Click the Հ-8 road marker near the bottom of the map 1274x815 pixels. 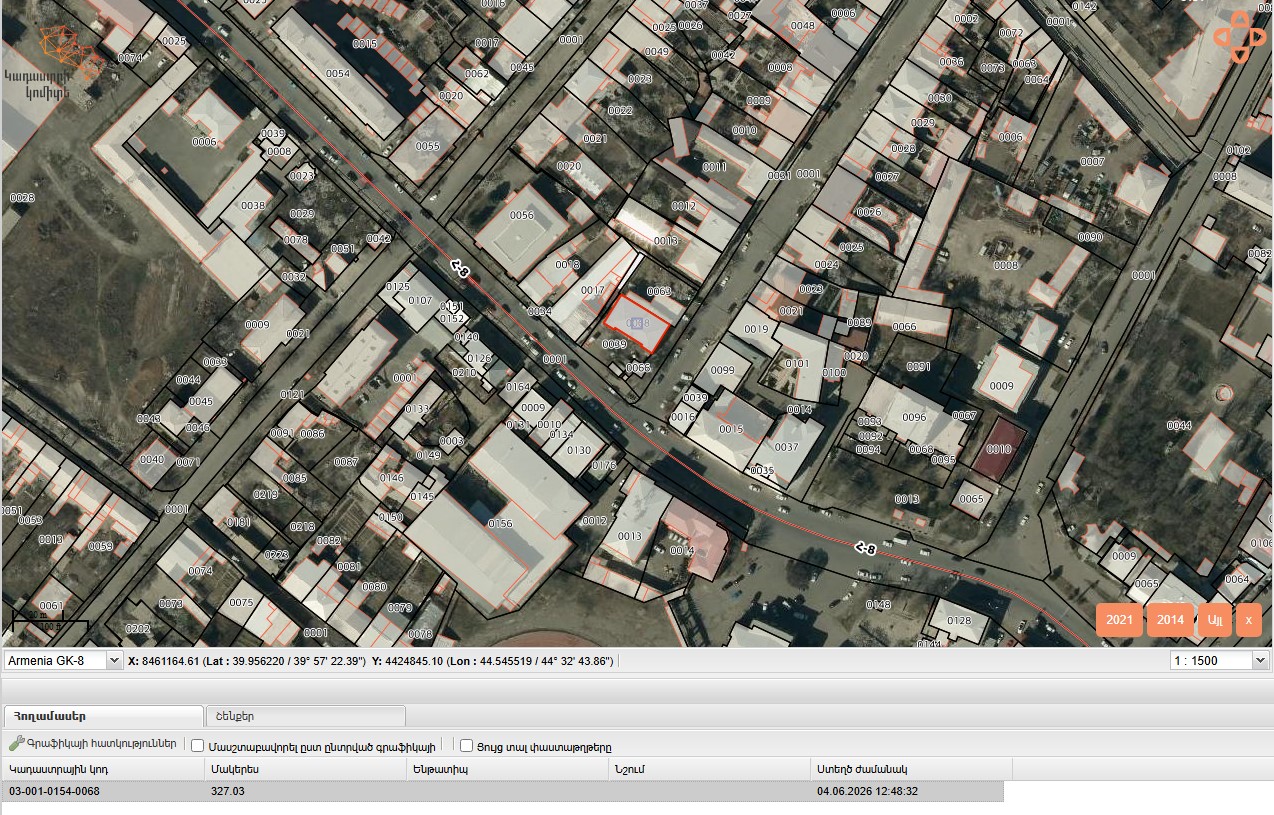pyautogui.click(x=866, y=548)
